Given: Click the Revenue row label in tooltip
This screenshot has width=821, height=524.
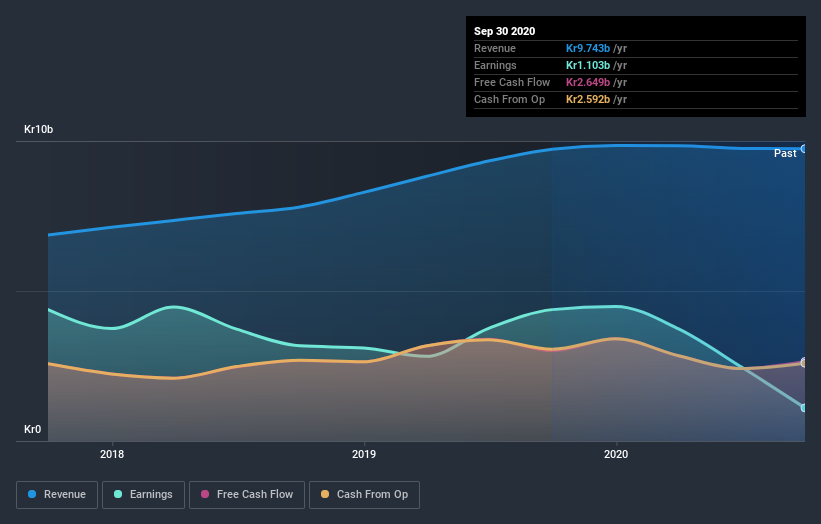Looking at the screenshot, I should point(495,48).
